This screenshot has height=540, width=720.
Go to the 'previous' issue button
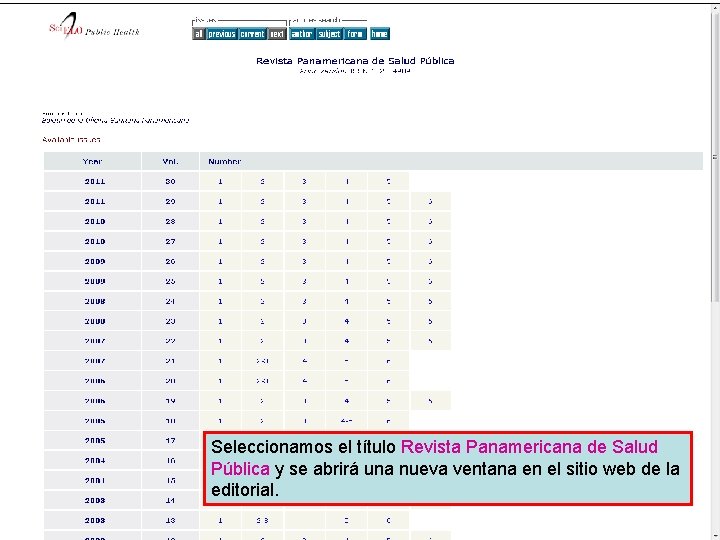pyautogui.click(x=222, y=34)
